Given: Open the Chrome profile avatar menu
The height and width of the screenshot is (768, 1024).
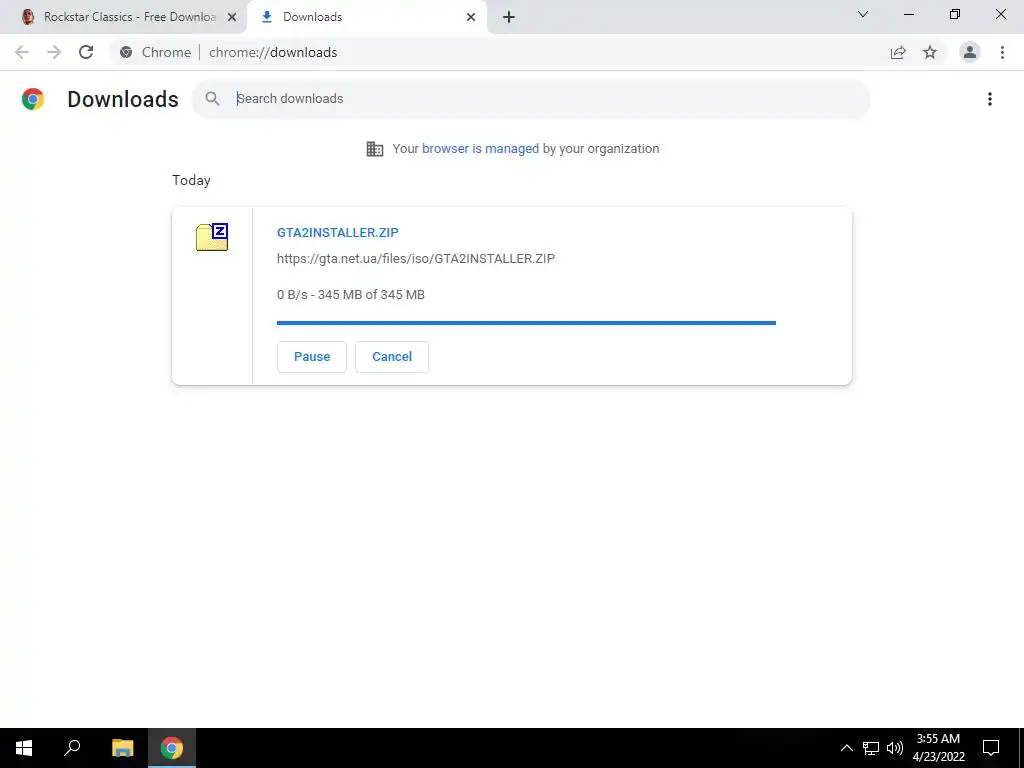Looking at the screenshot, I should 970,52.
